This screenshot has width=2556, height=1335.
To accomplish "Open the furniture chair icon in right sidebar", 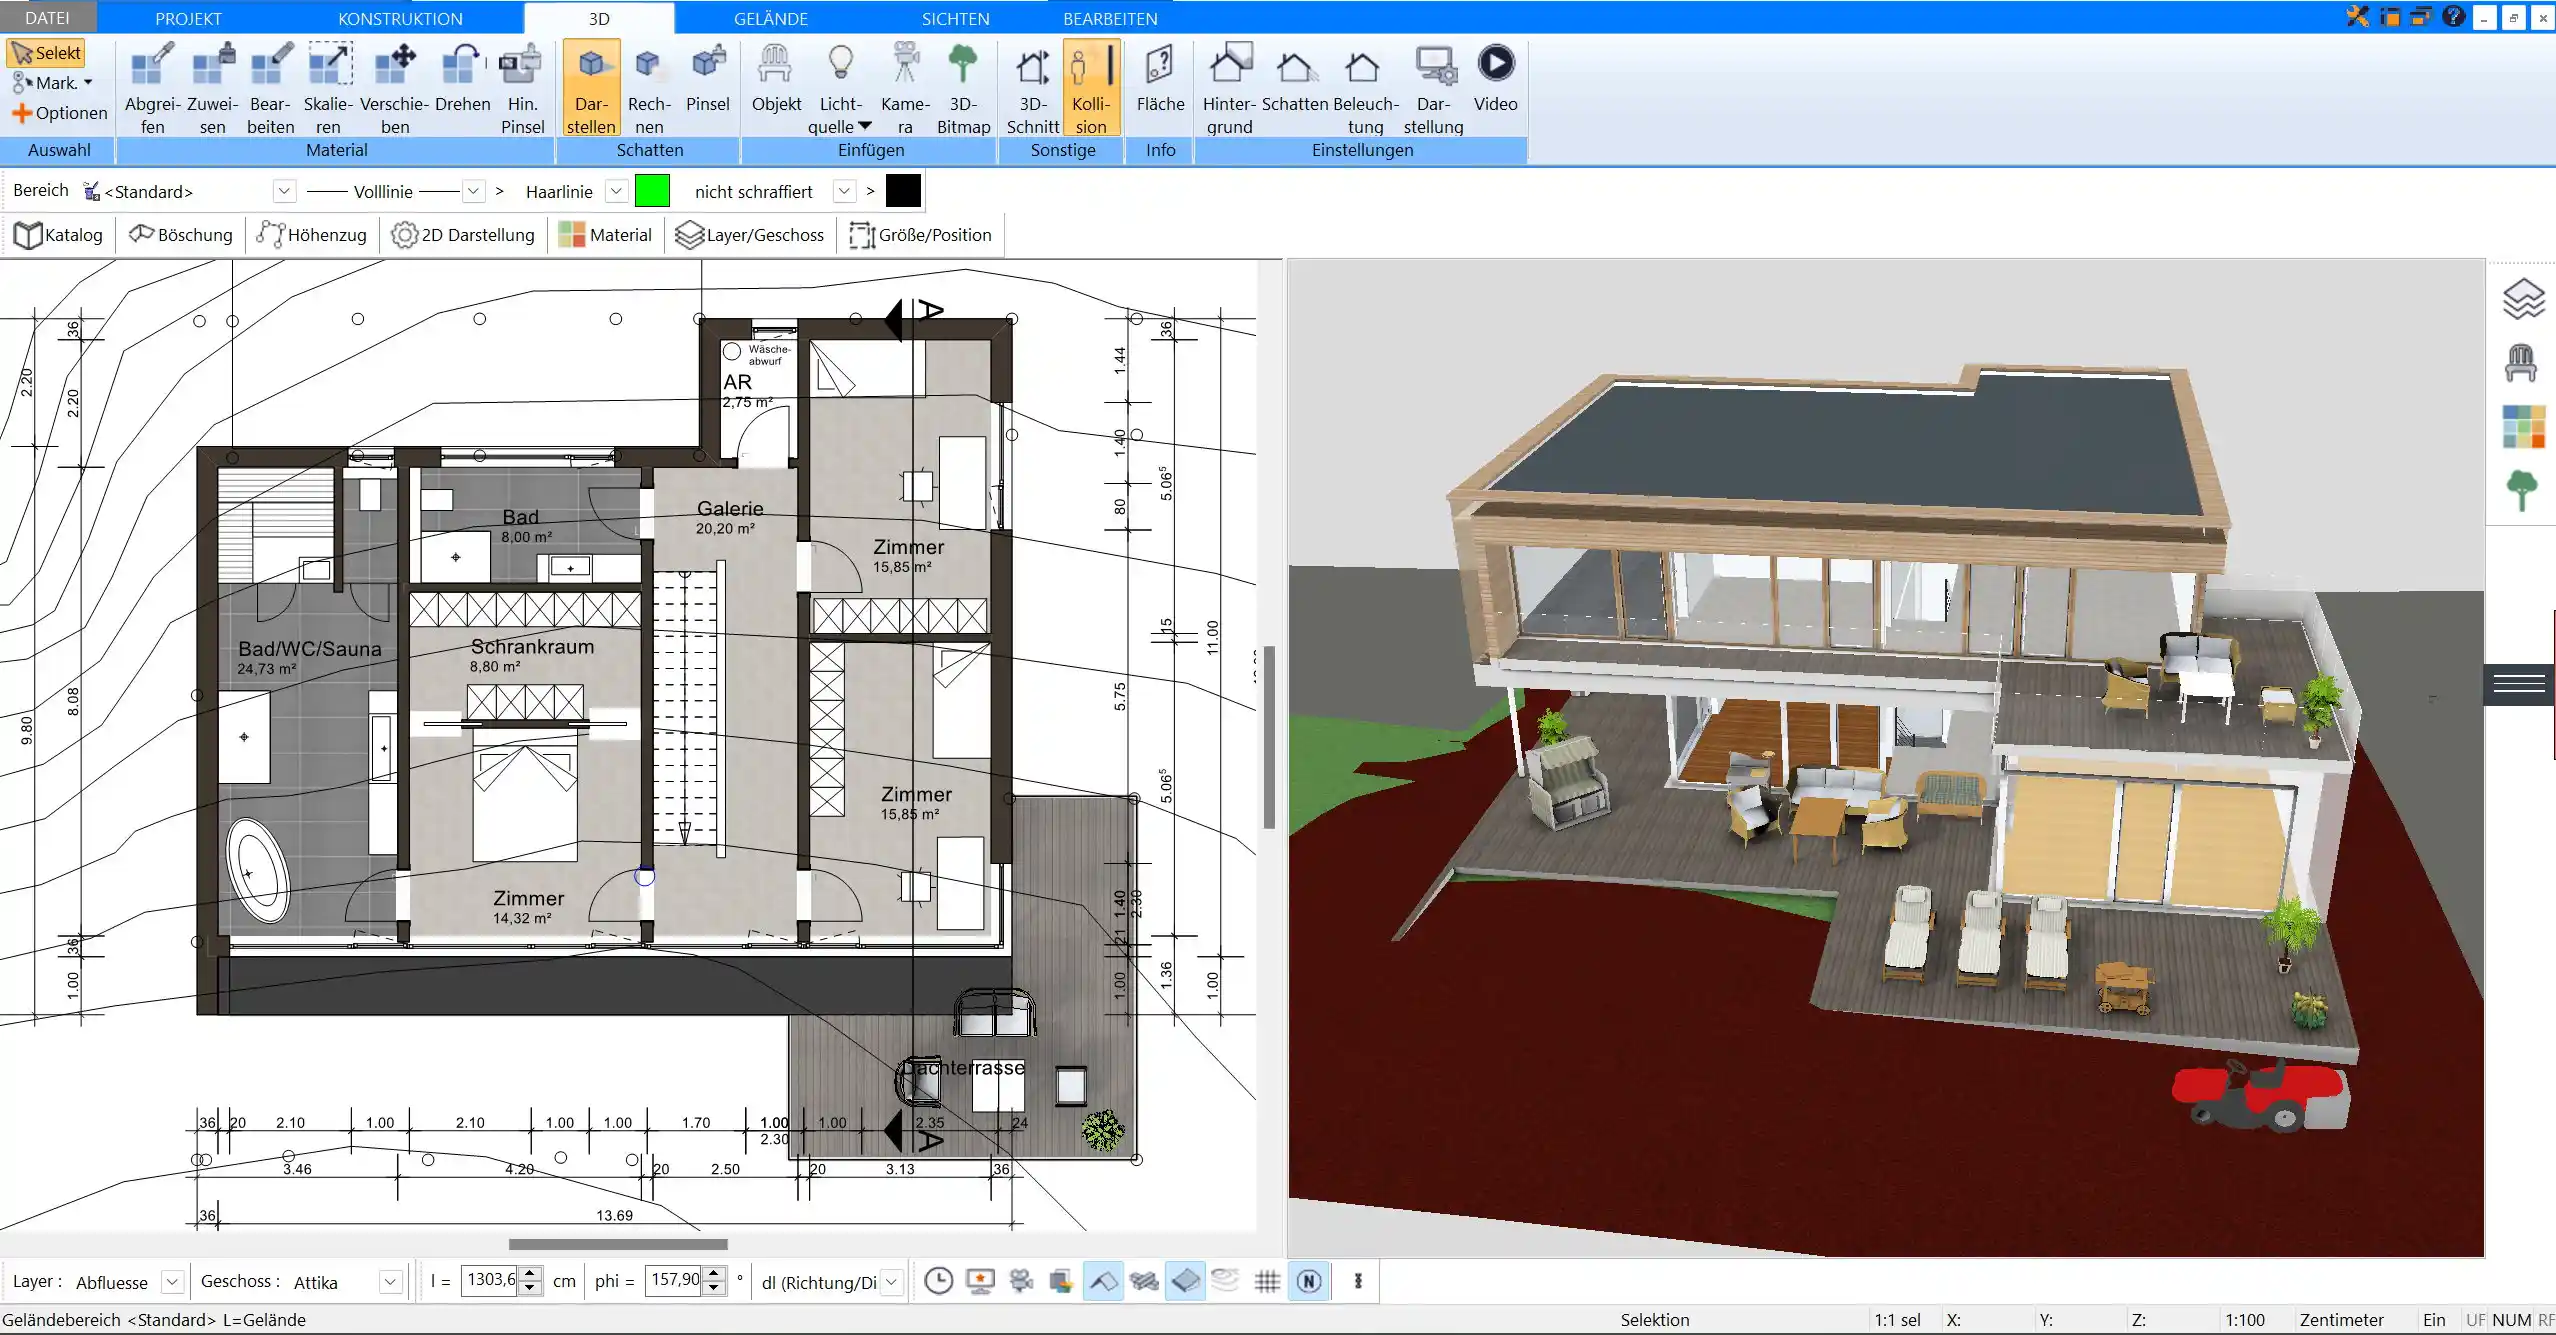I will point(2521,363).
